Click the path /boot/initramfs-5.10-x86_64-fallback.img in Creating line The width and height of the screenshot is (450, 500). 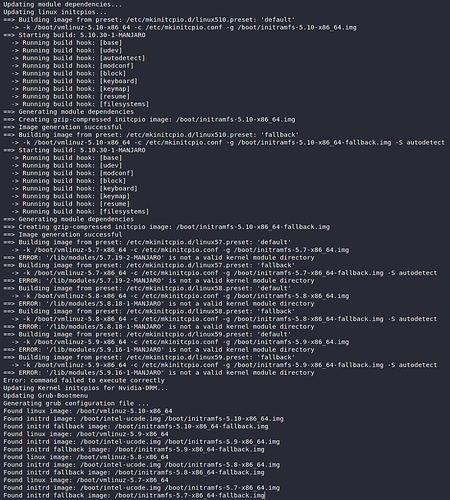pyautogui.click(x=253, y=227)
